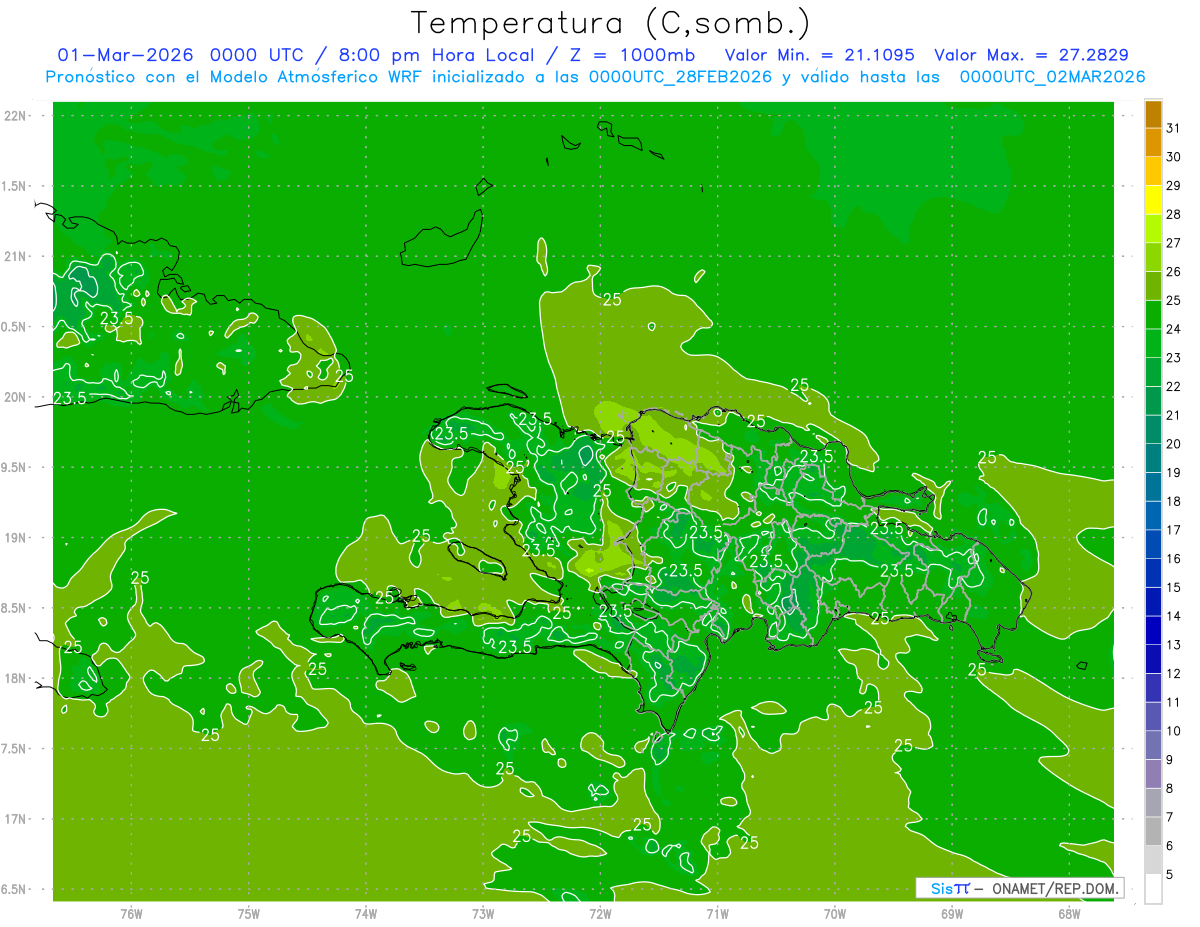Click the blue legend swatch between 15 and 16

click(x=1153, y=573)
